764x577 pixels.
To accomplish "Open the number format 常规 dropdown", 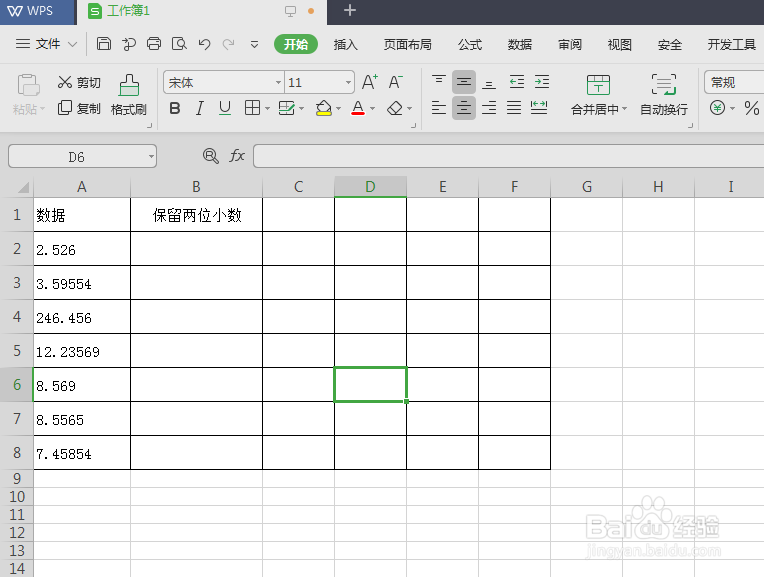I will click(734, 82).
